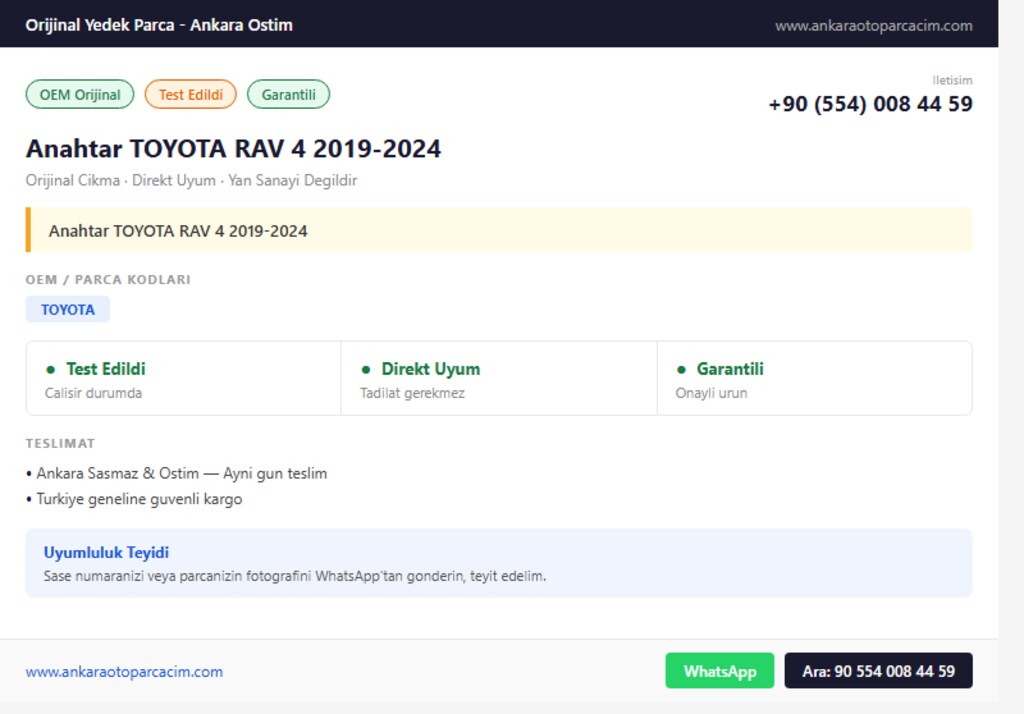
Task: Click the 'Calisir durumda' text
Action: click(93, 393)
